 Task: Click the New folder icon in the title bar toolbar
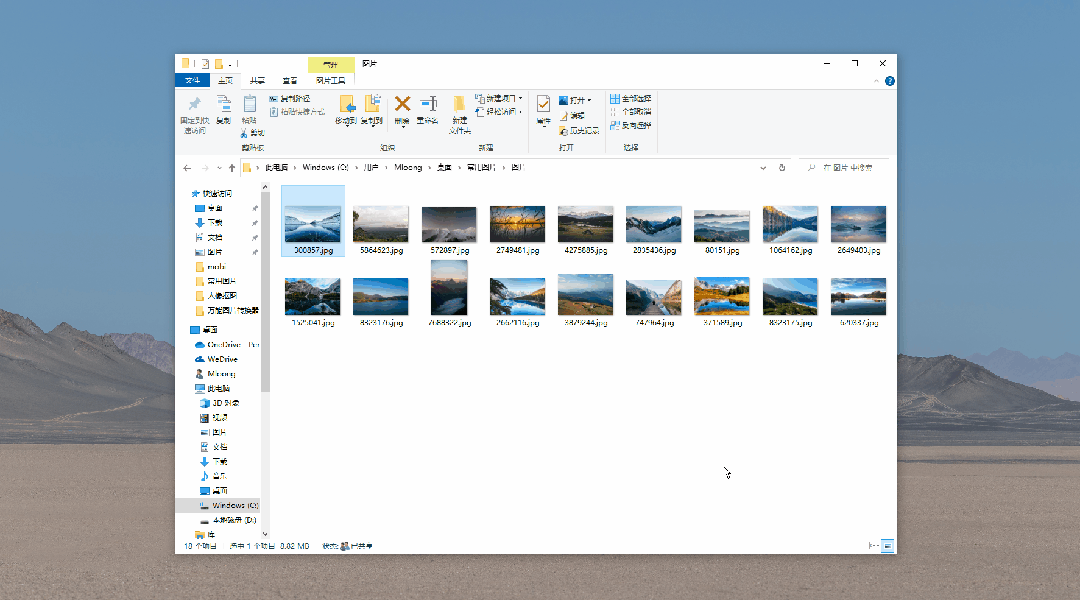tap(218, 64)
